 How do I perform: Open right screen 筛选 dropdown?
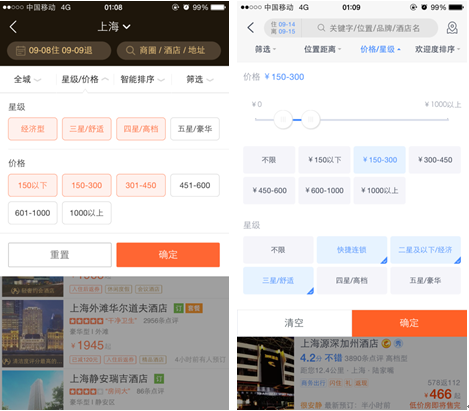point(265,49)
